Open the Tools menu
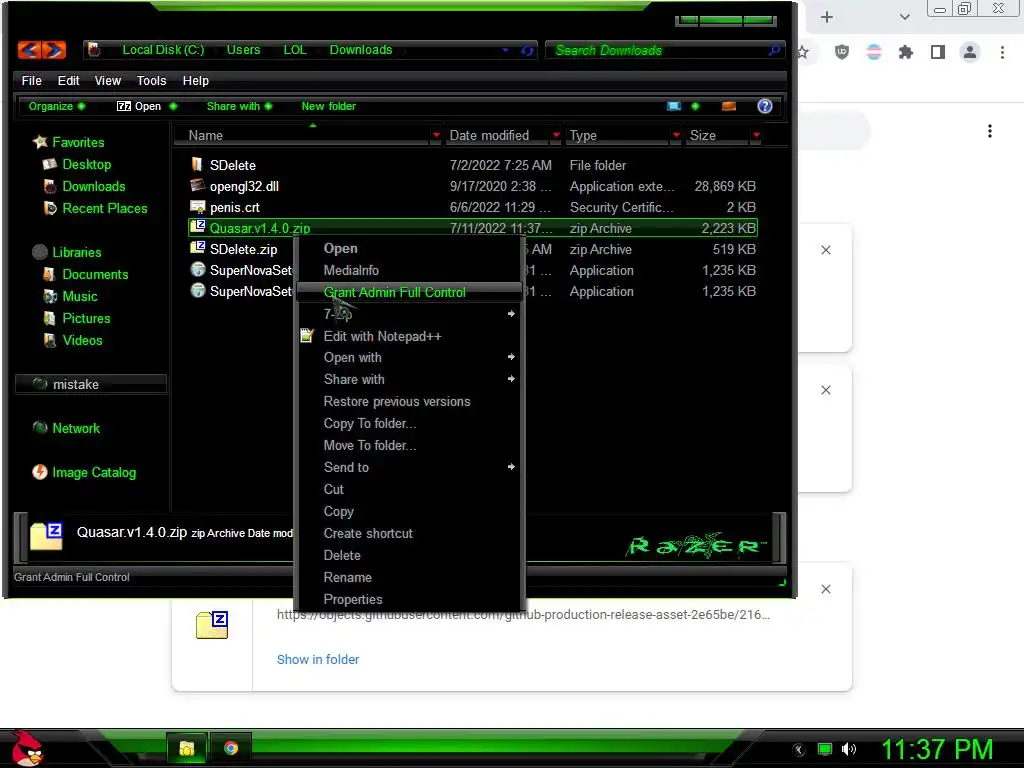 pyautogui.click(x=152, y=80)
